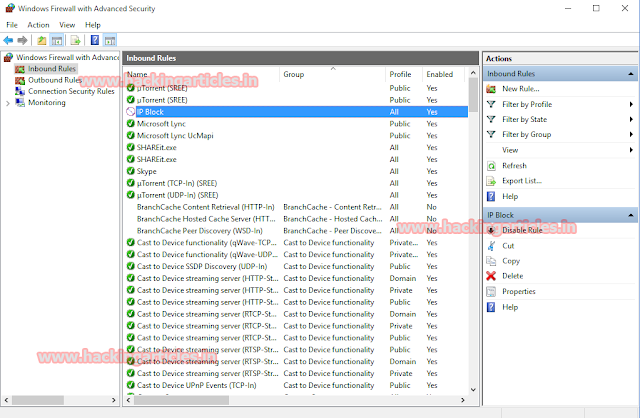Click the Copy icon in Actions
This screenshot has width=640, height=418.
(491, 261)
